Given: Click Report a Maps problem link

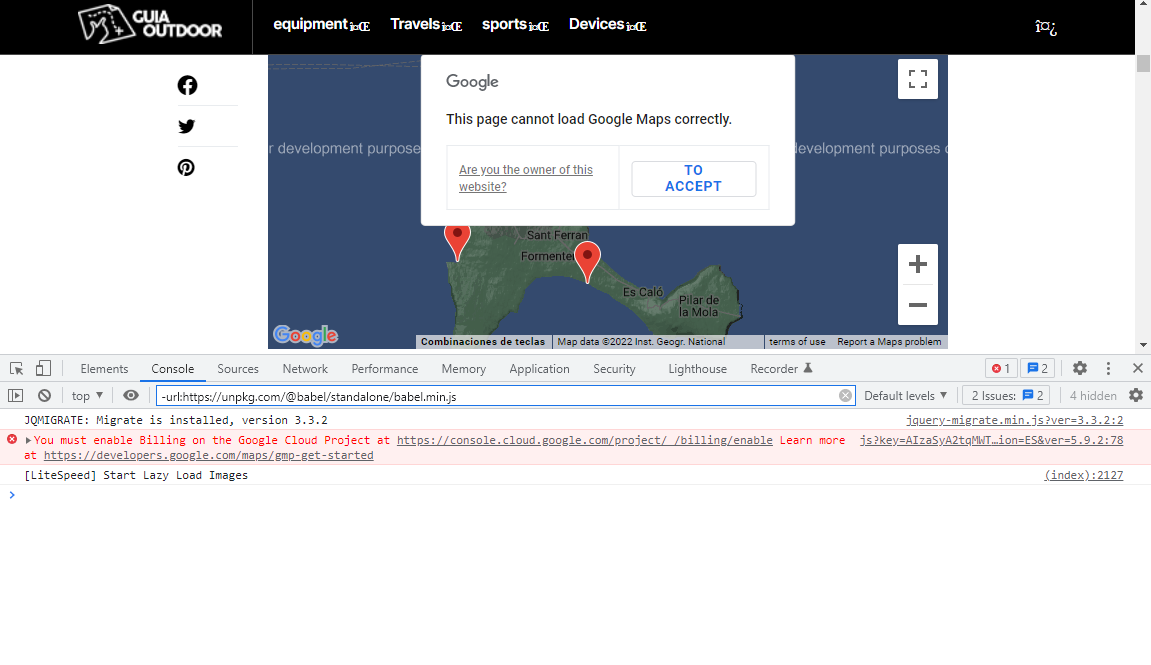Looking at the screenshot, I should point(889,341).
